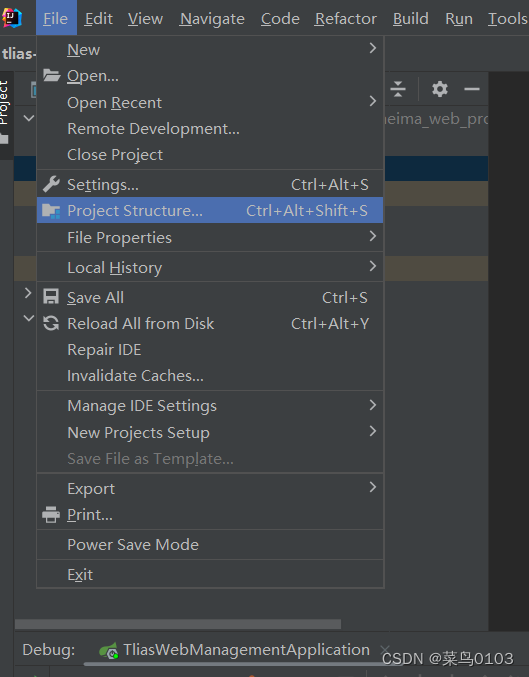Hide the panel with minus icon
The image size is (529, 677).
[x=472, y=89]
